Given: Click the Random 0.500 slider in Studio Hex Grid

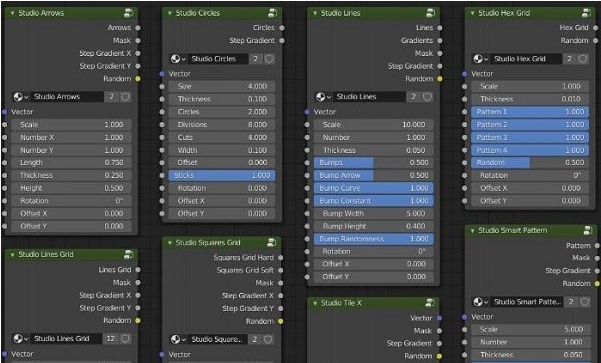Looking at the screenshot, I should pyautogui.click(x=530, y=163).
